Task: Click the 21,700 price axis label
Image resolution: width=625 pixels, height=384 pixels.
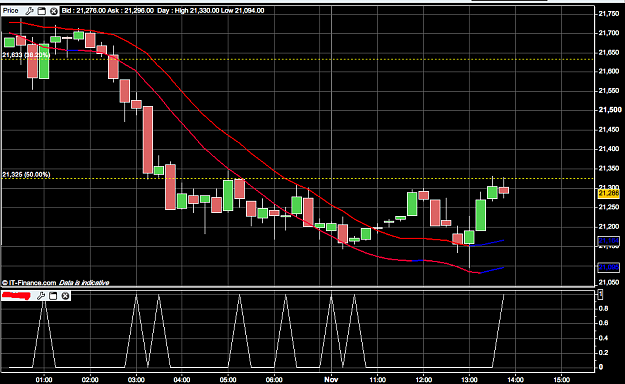Action: click(609, 33)
